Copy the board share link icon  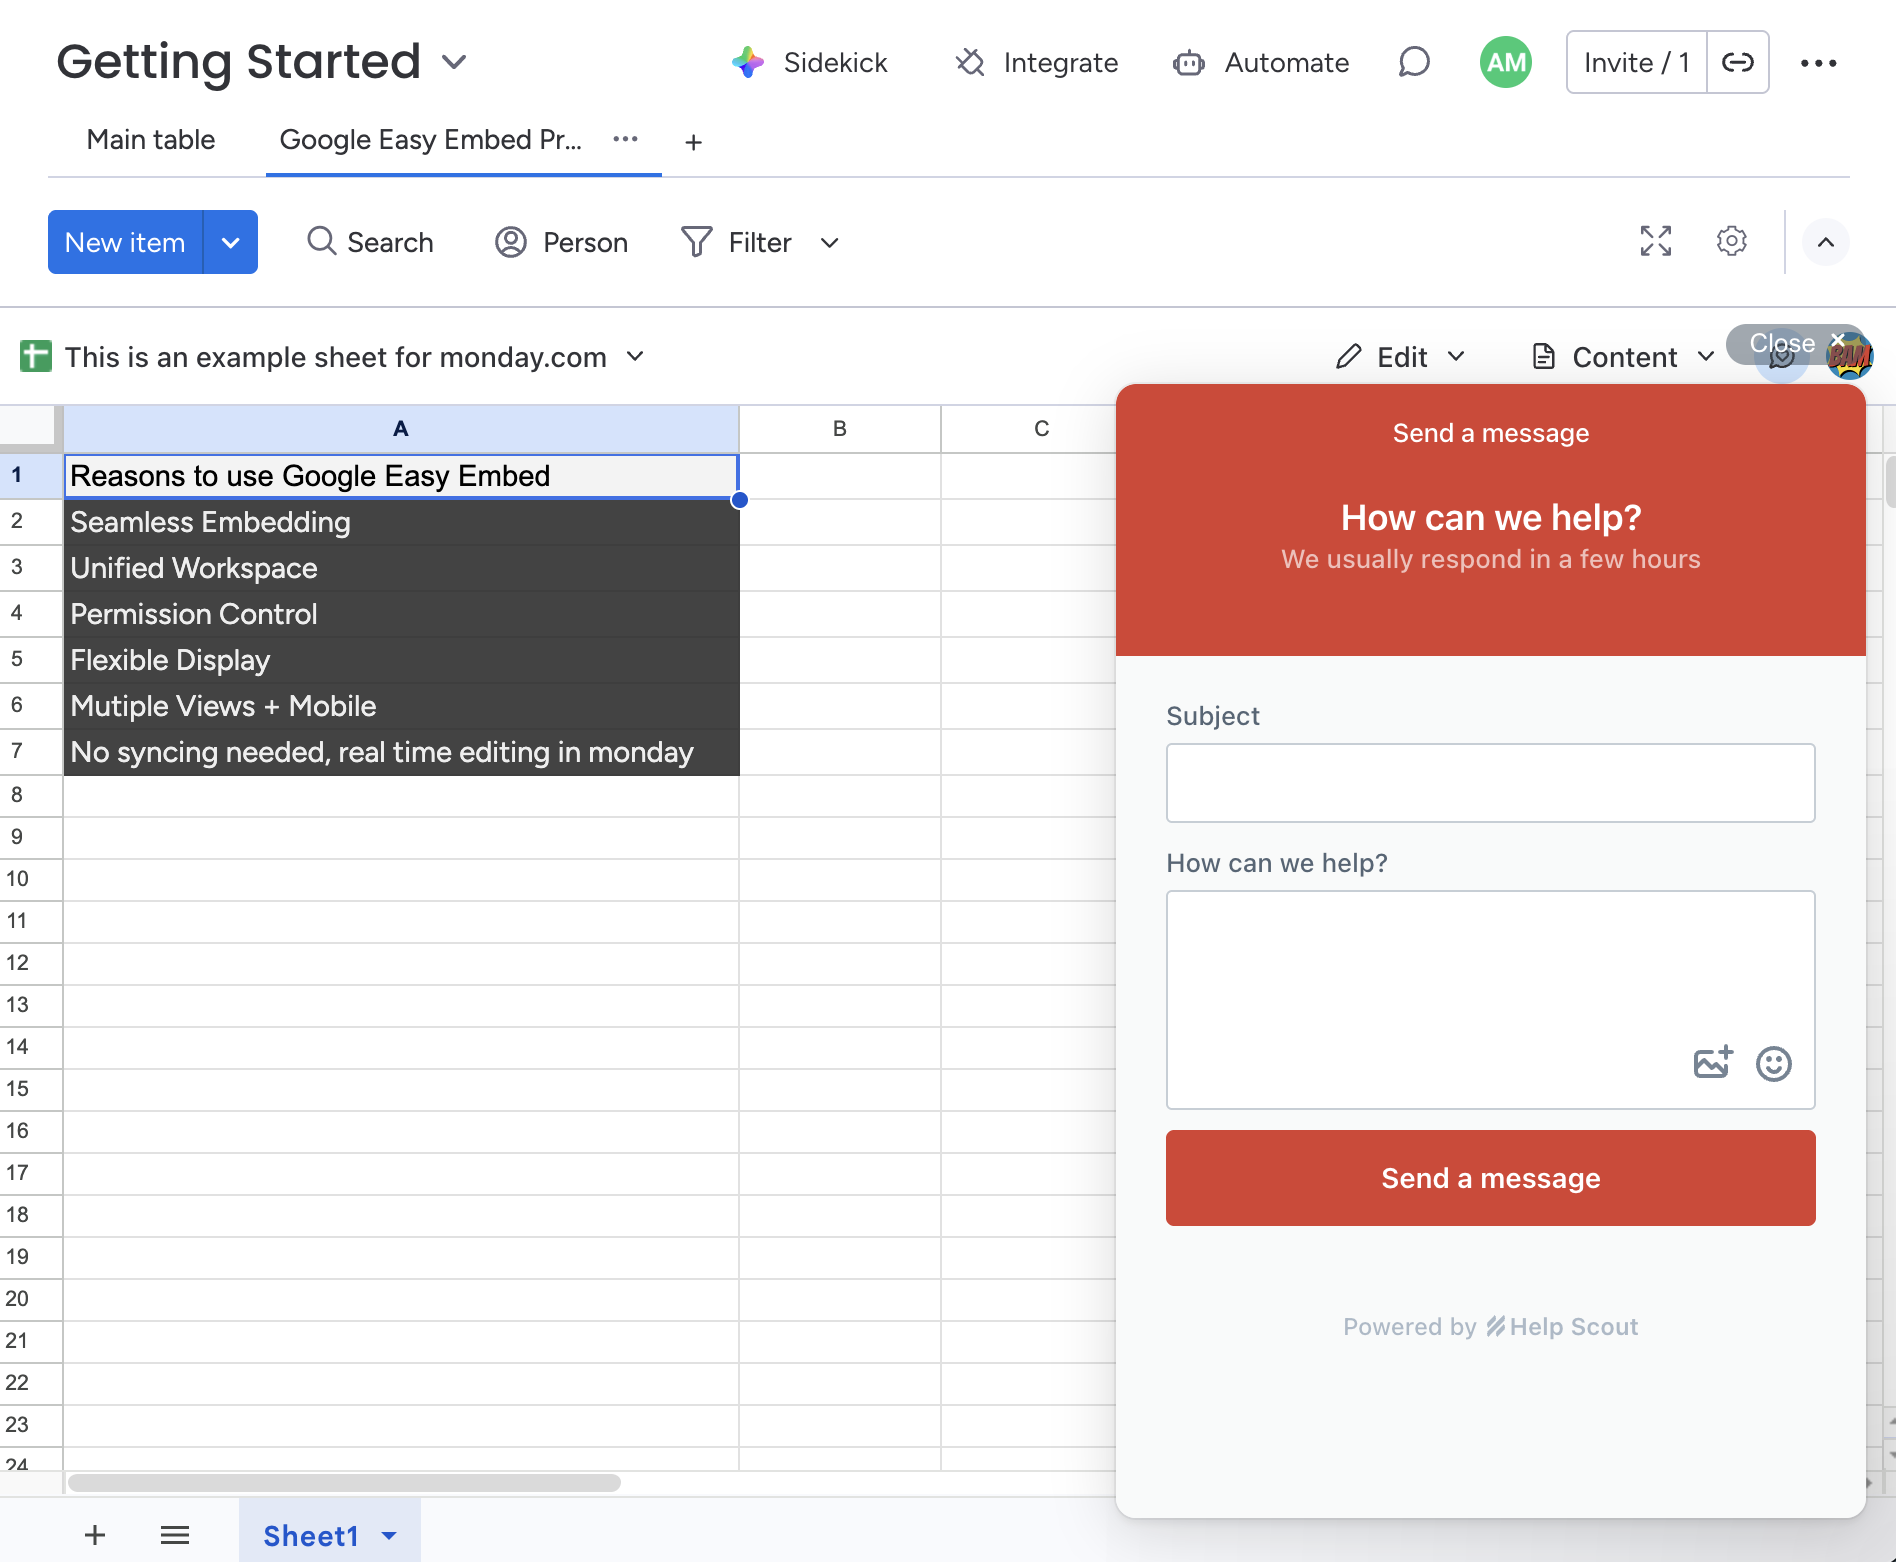1738,62
